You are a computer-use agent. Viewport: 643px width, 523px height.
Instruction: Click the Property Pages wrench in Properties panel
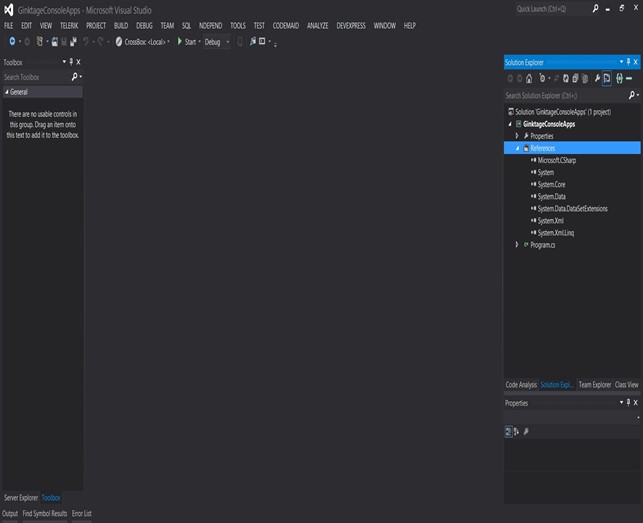coord(526,432)
